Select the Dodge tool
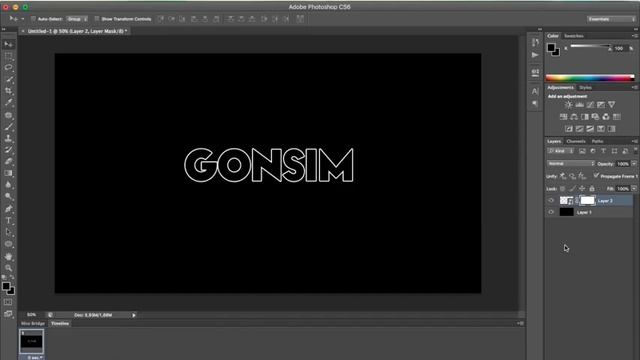 pyautogui.click(x=8, y=196)
